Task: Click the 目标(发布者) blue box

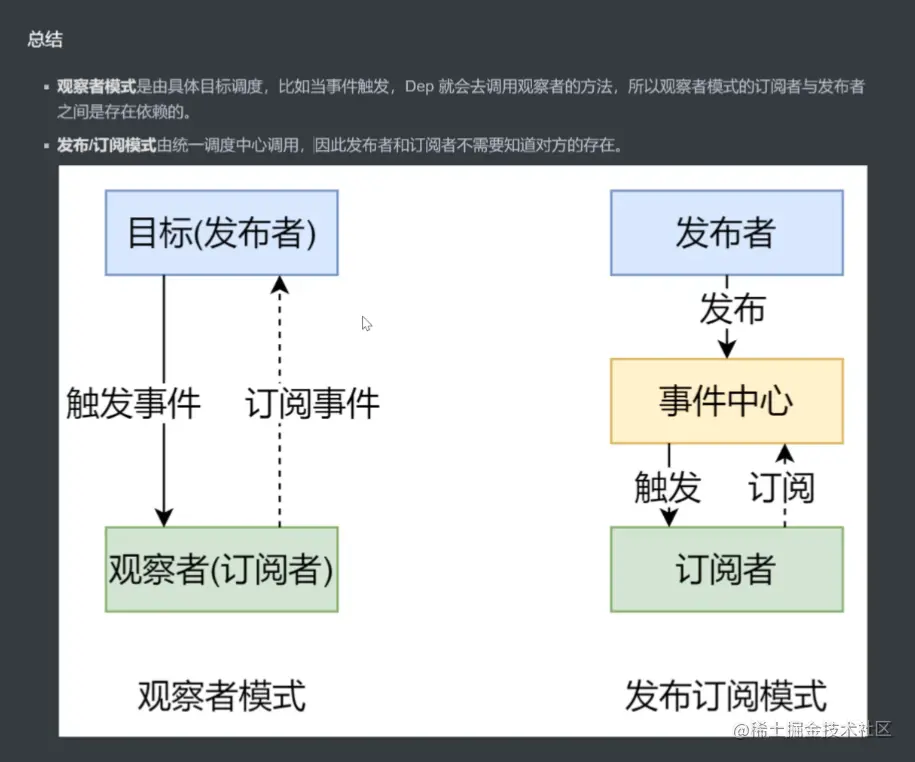Action: pyautogui.click(x=220, y=232)
